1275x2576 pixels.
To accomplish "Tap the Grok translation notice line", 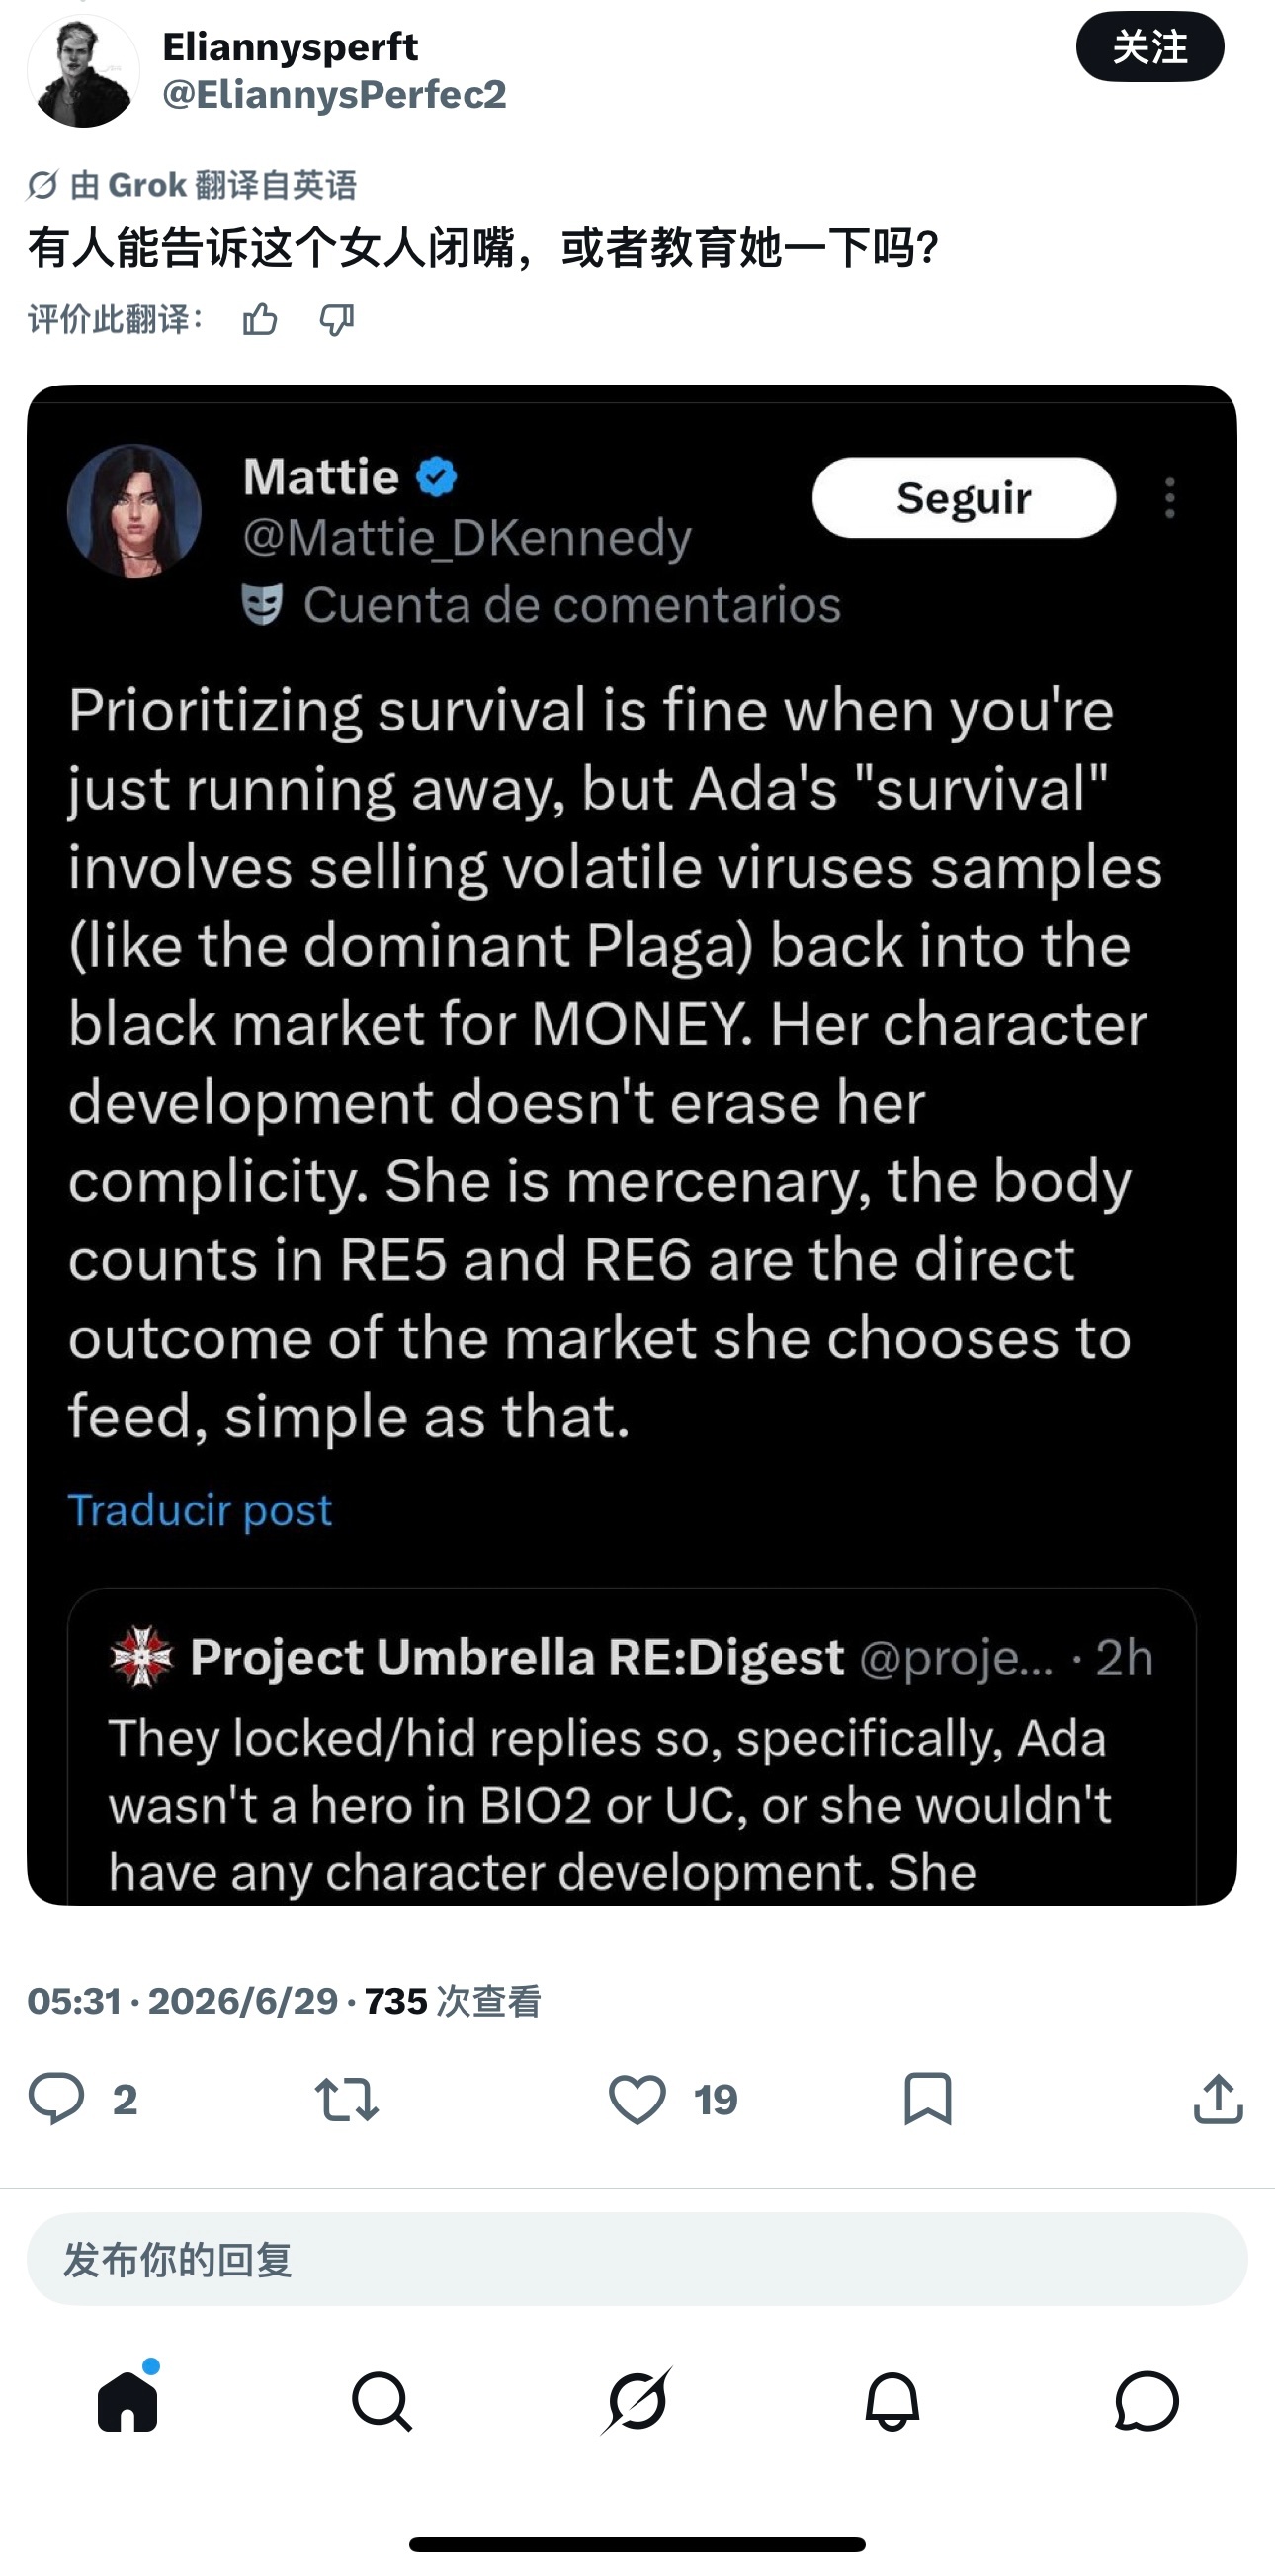I will pyautogui.click(x=192, y=185).
